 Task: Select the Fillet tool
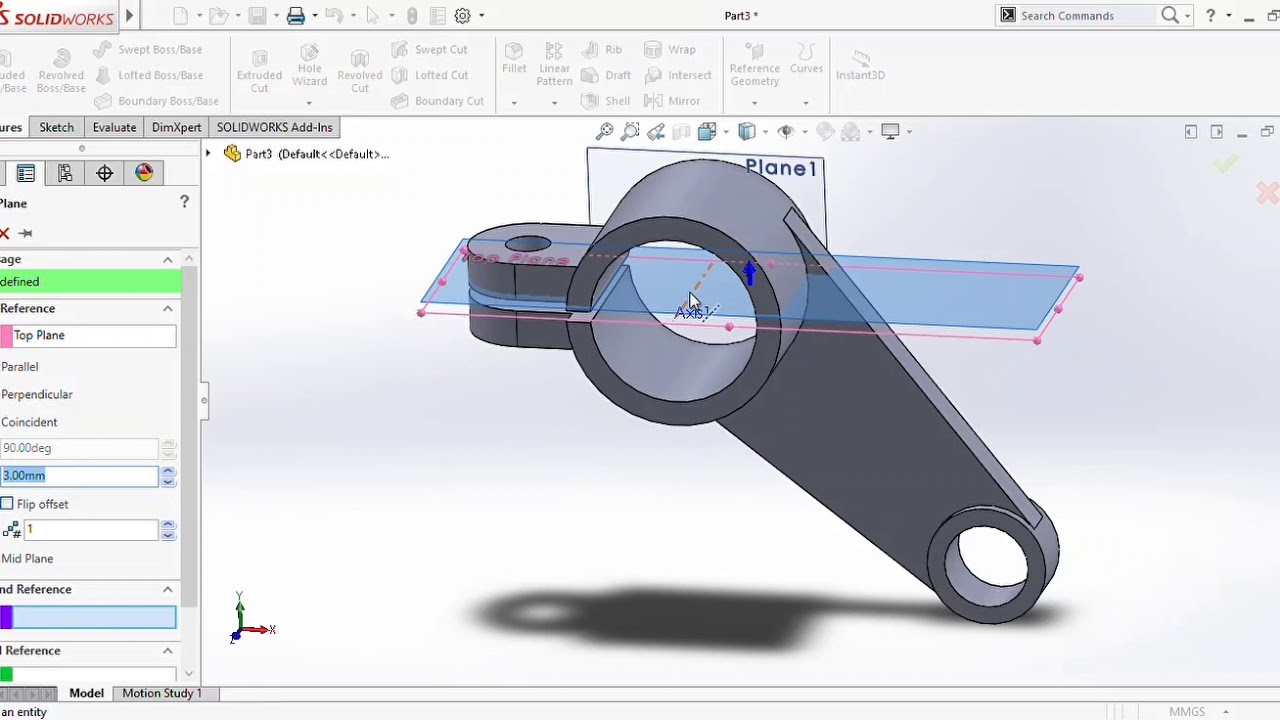point(514,58)
